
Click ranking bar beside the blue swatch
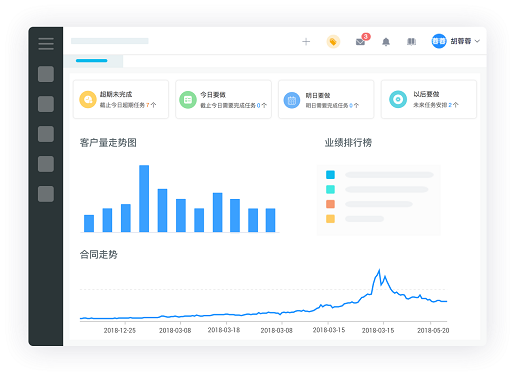click(389, 175)
